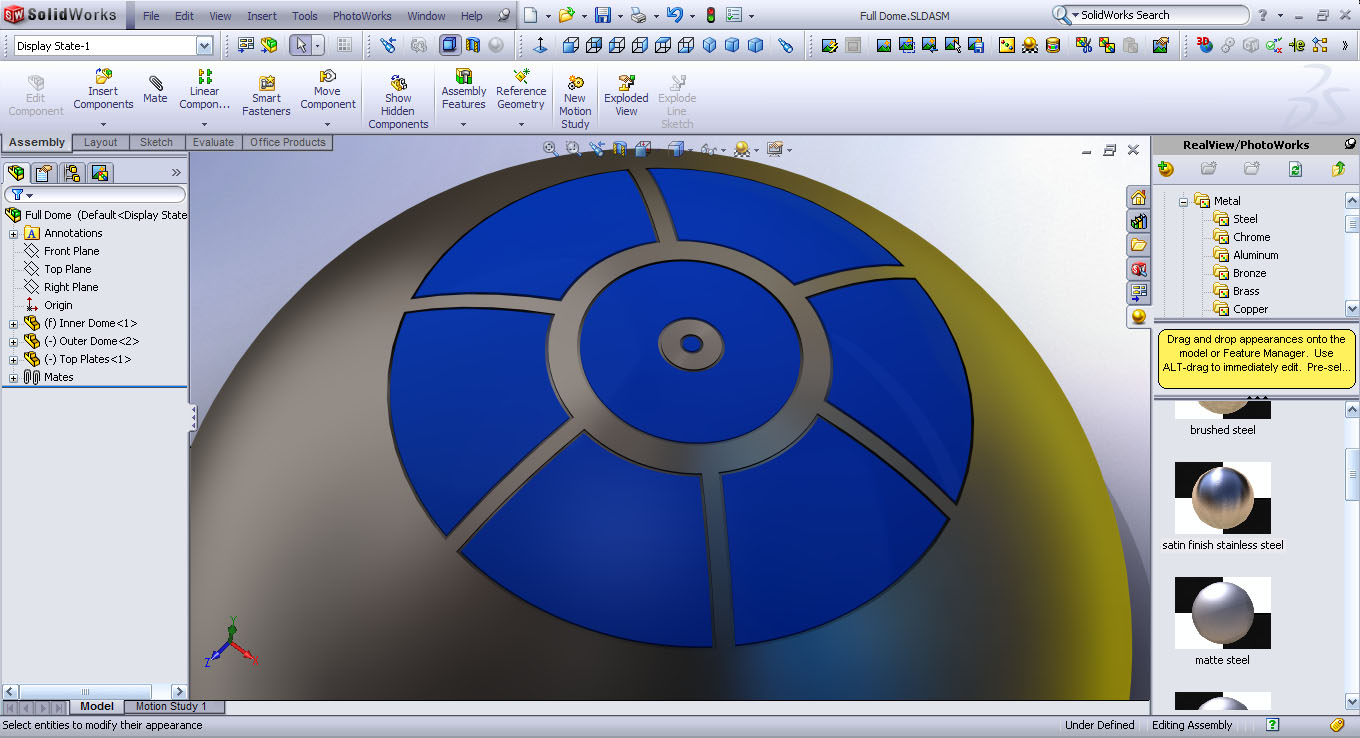Click the Rebuild traffic light icon

click(x=711, y=16)
